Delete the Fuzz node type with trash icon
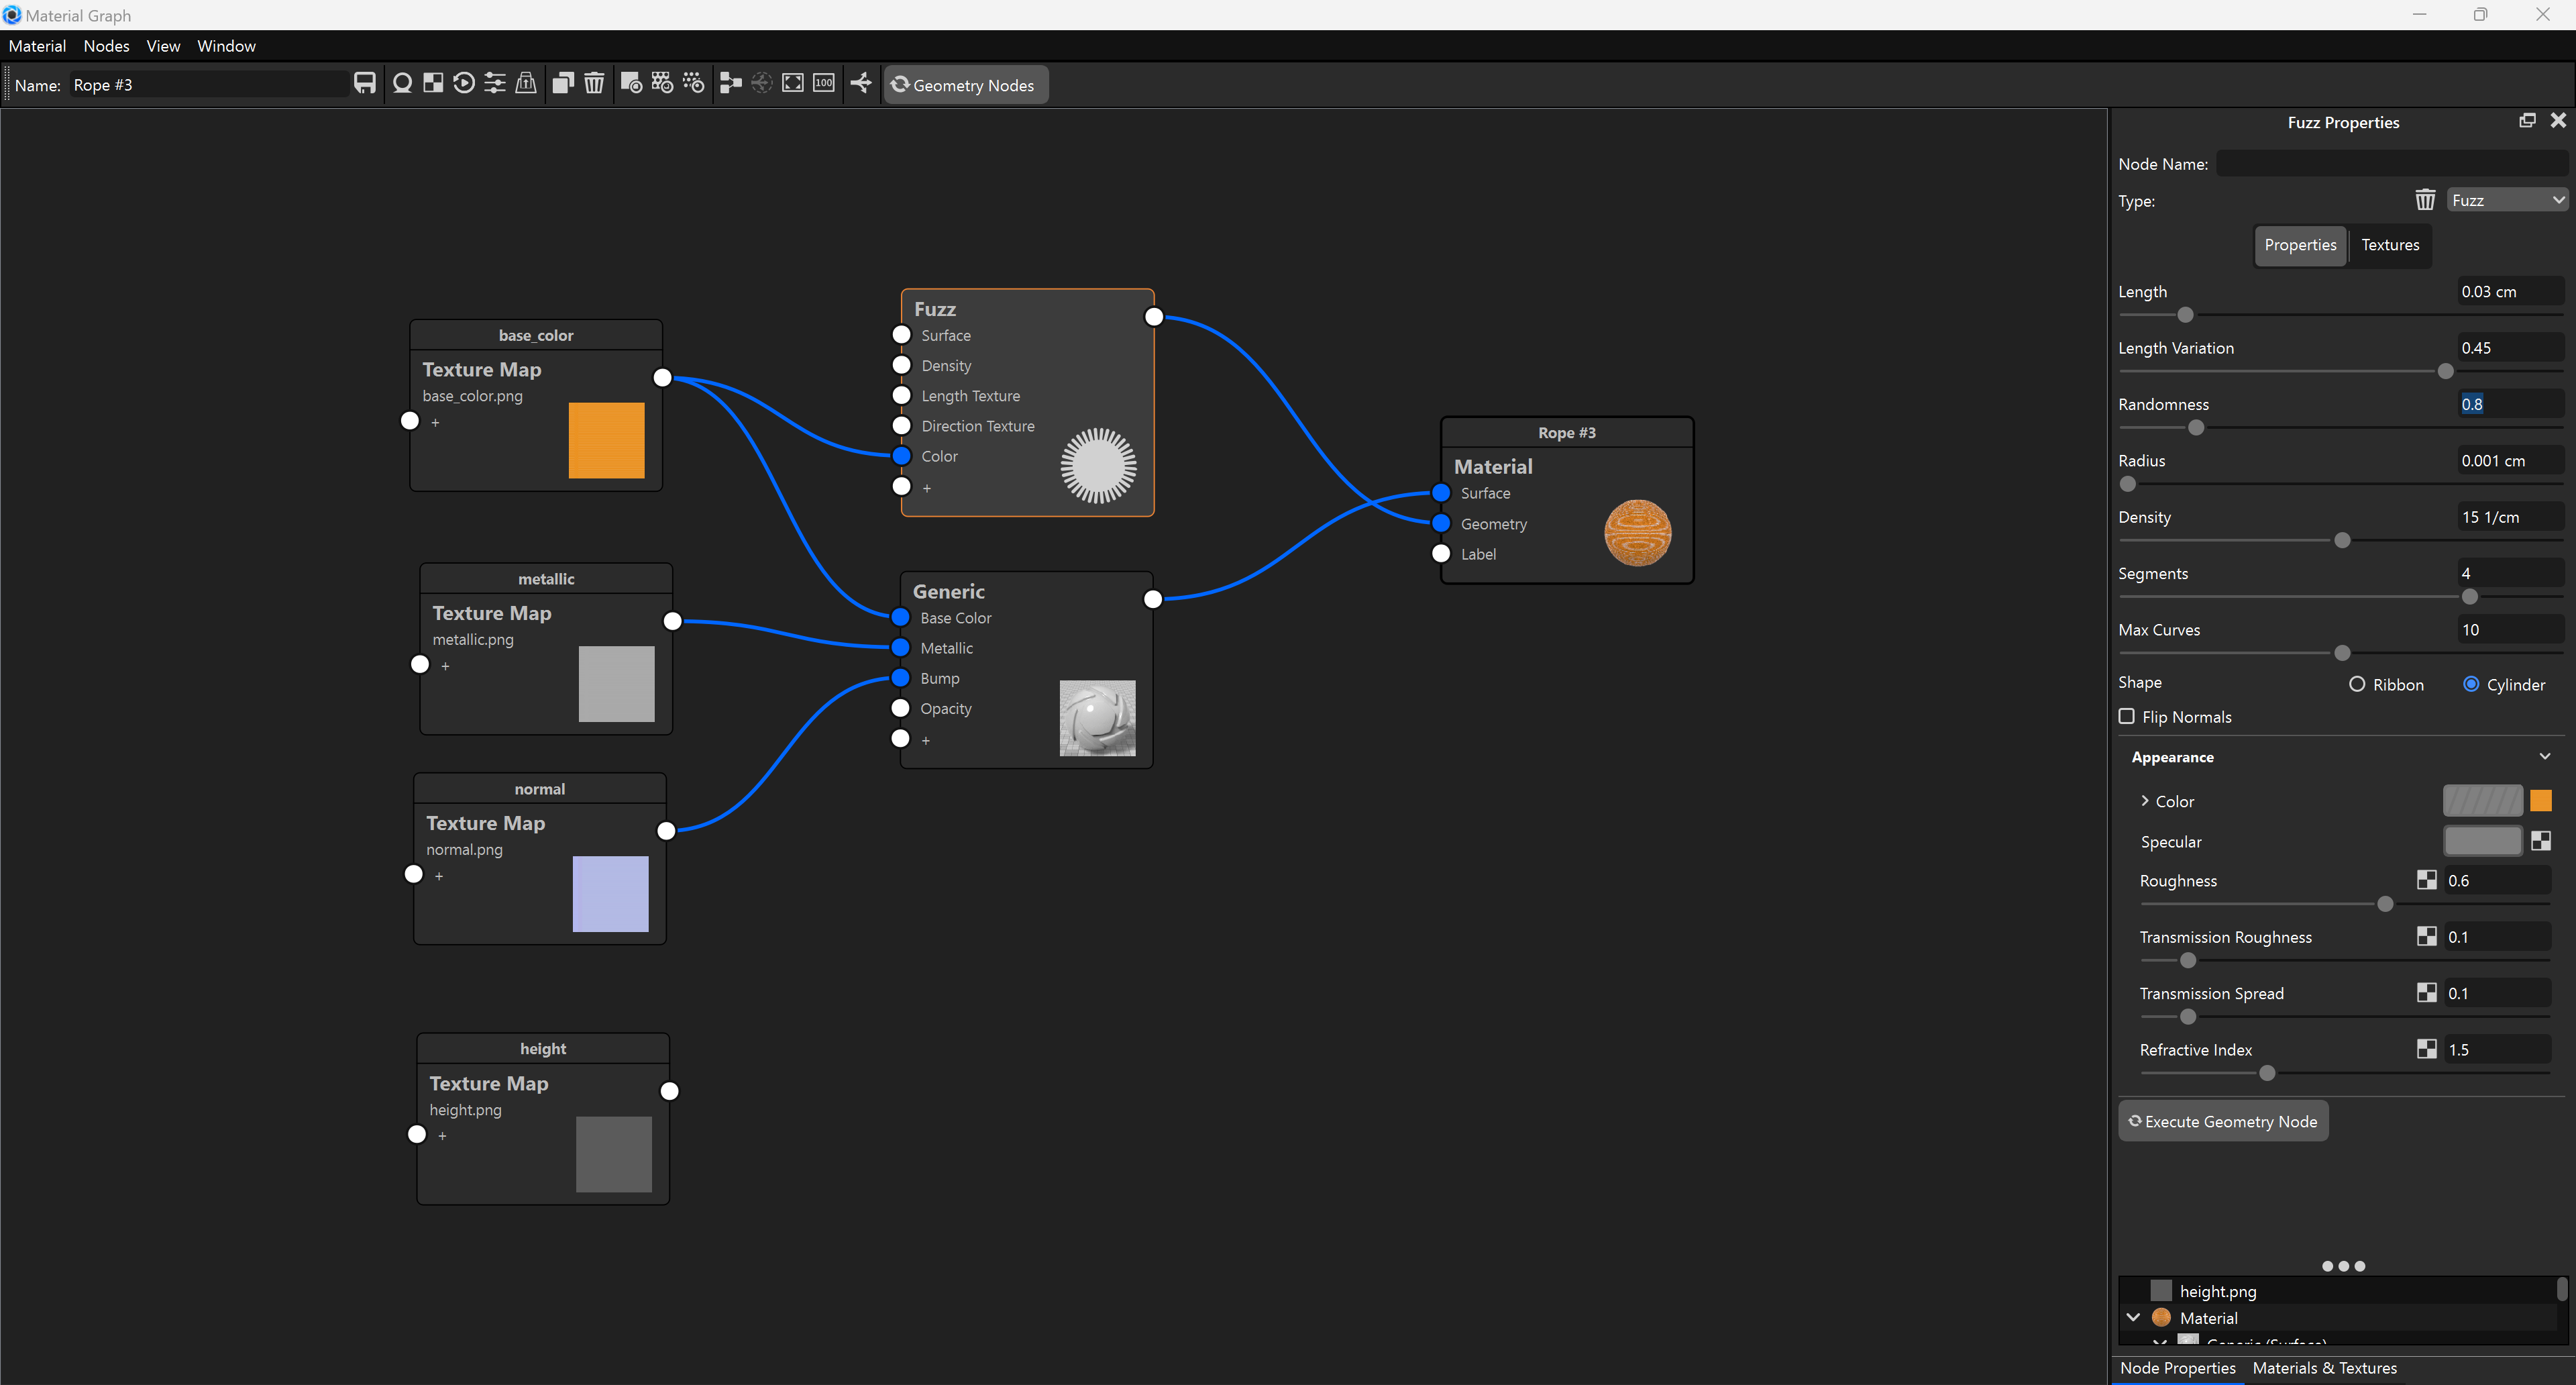 coord(2425,200)
